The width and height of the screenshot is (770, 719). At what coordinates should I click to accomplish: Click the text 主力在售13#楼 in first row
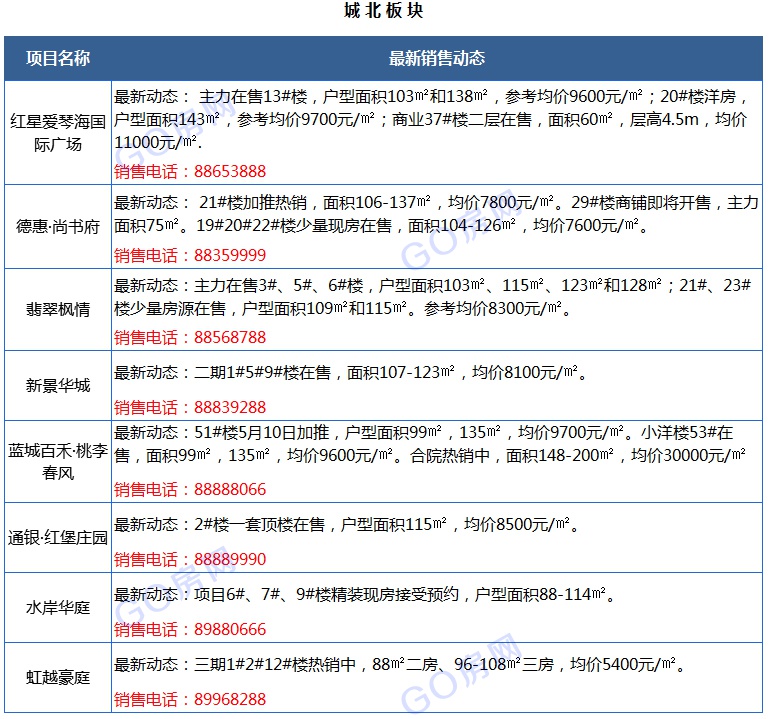coord(253,97)
